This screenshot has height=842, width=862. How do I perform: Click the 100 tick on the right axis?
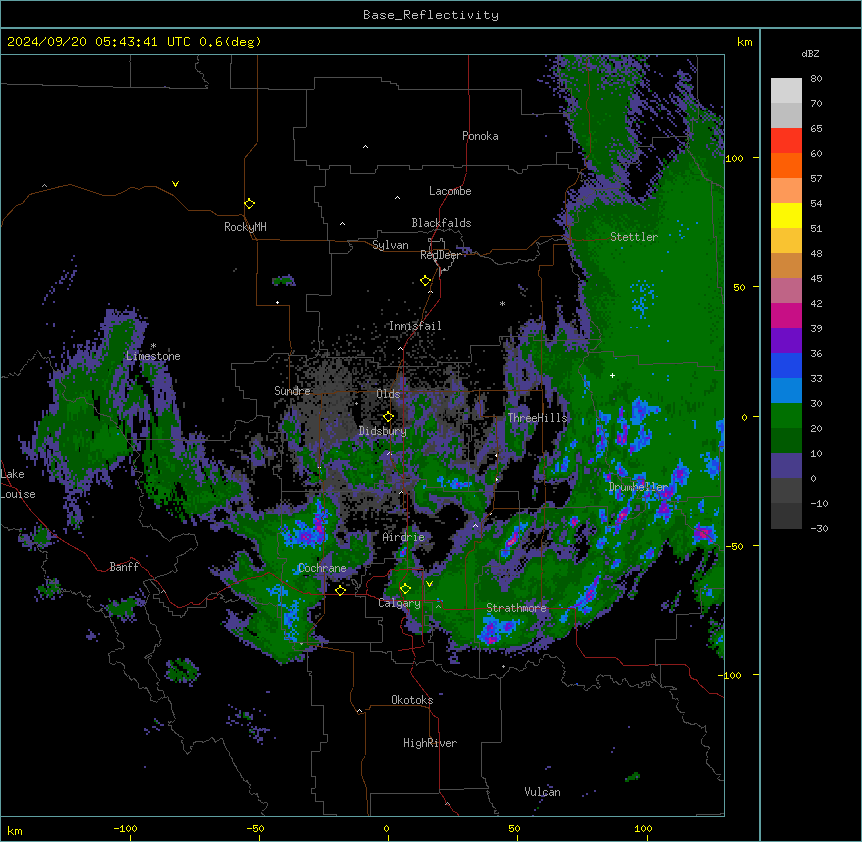734,158
